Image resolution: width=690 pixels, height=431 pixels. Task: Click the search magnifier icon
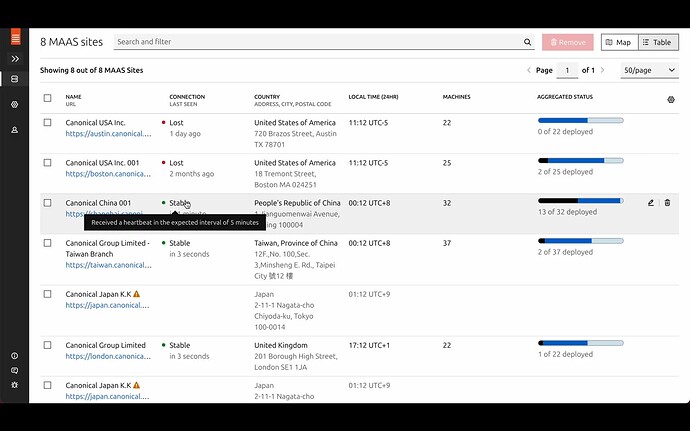[527, 42]
